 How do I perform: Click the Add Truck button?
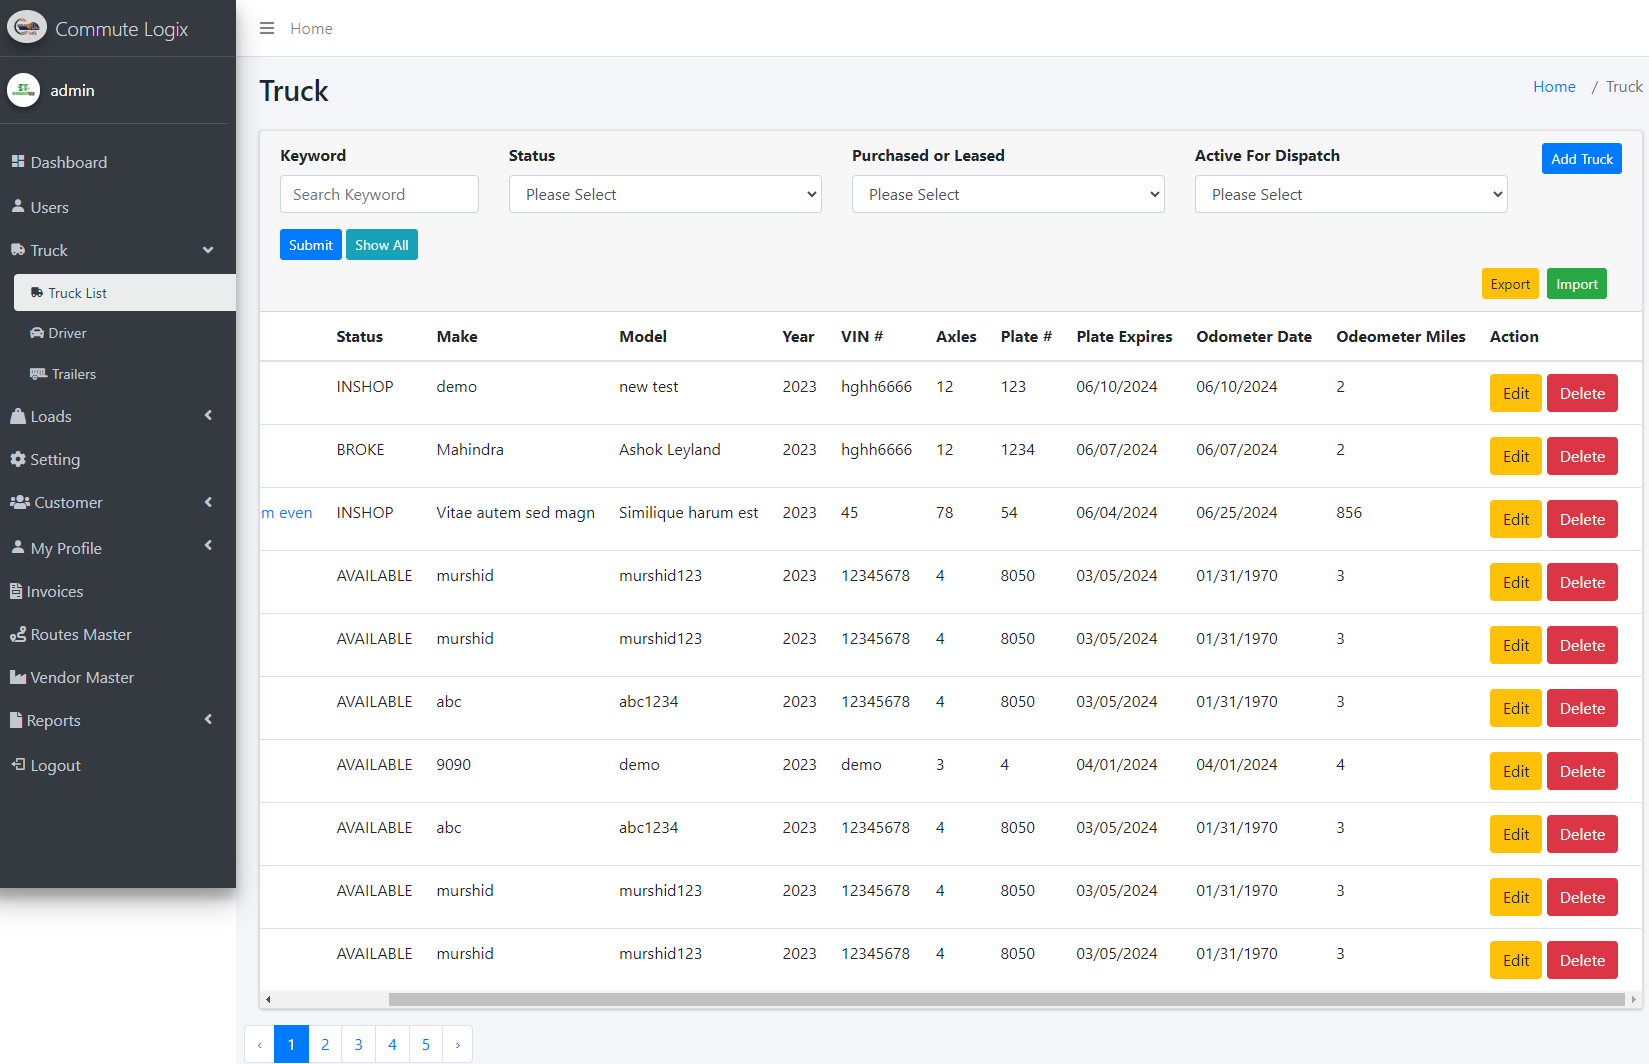[1581, 159]
